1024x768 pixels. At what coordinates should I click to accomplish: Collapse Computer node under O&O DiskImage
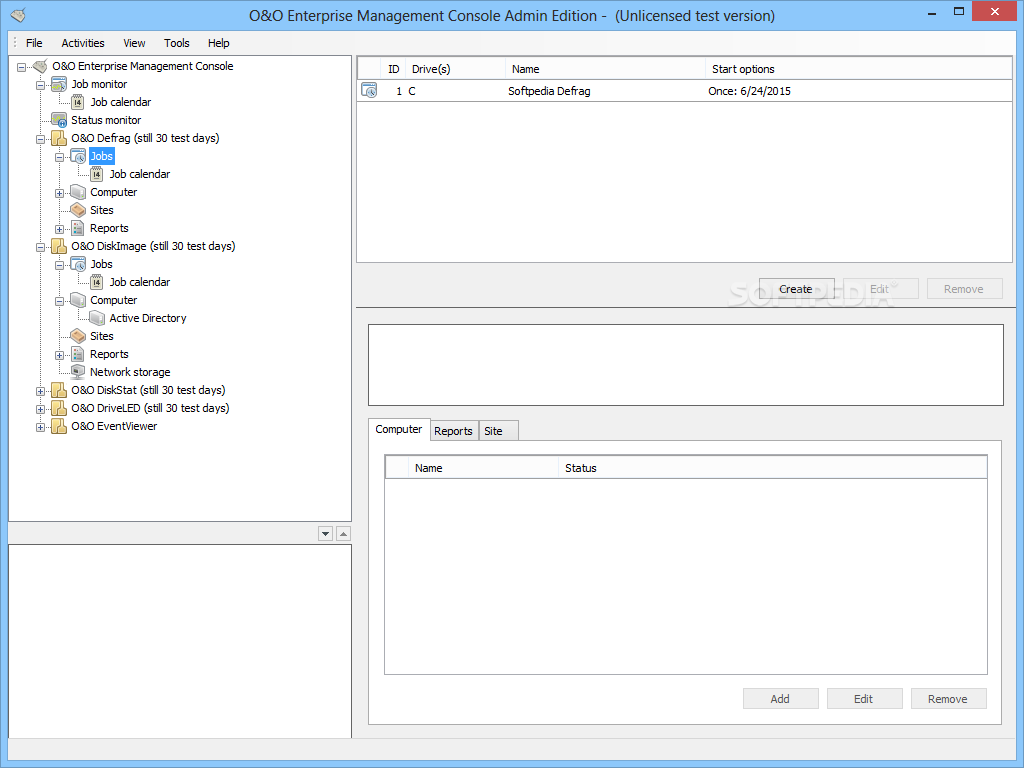tap(59, 301)
